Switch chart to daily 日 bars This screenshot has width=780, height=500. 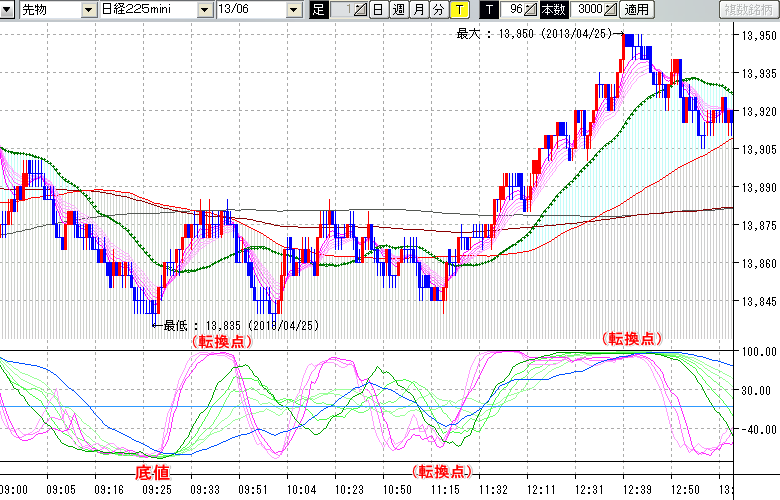(x=378, y=10)
